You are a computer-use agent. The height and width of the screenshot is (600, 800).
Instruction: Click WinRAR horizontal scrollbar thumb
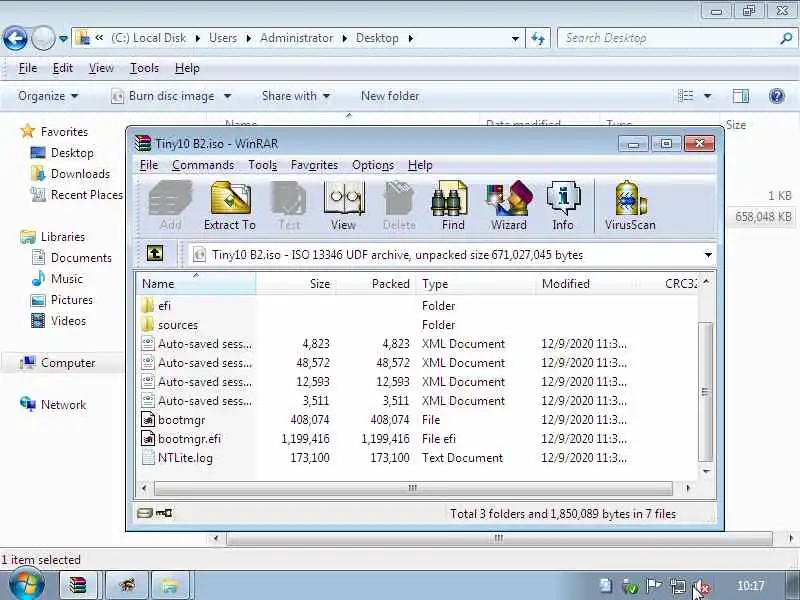pyautogui.click(x=413, y=488)
